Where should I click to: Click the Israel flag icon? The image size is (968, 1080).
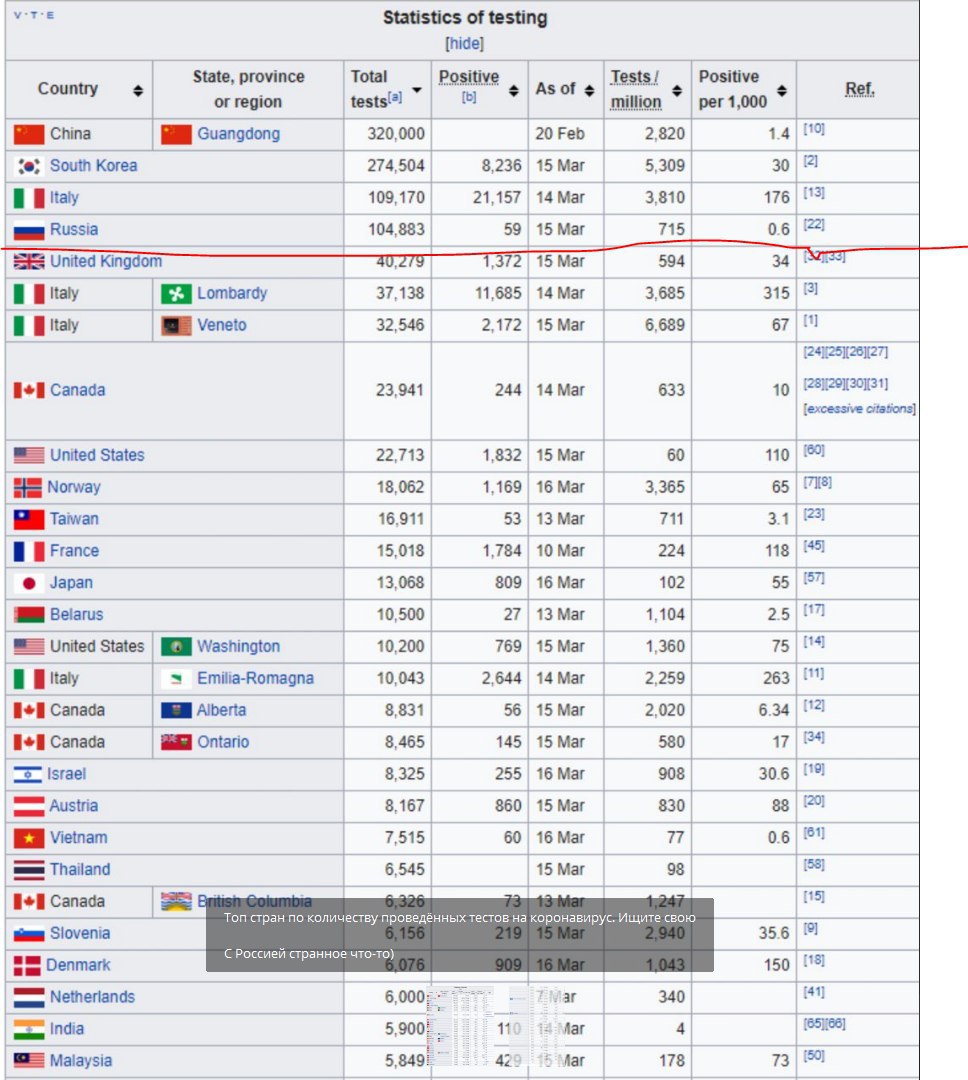point(28,775)
